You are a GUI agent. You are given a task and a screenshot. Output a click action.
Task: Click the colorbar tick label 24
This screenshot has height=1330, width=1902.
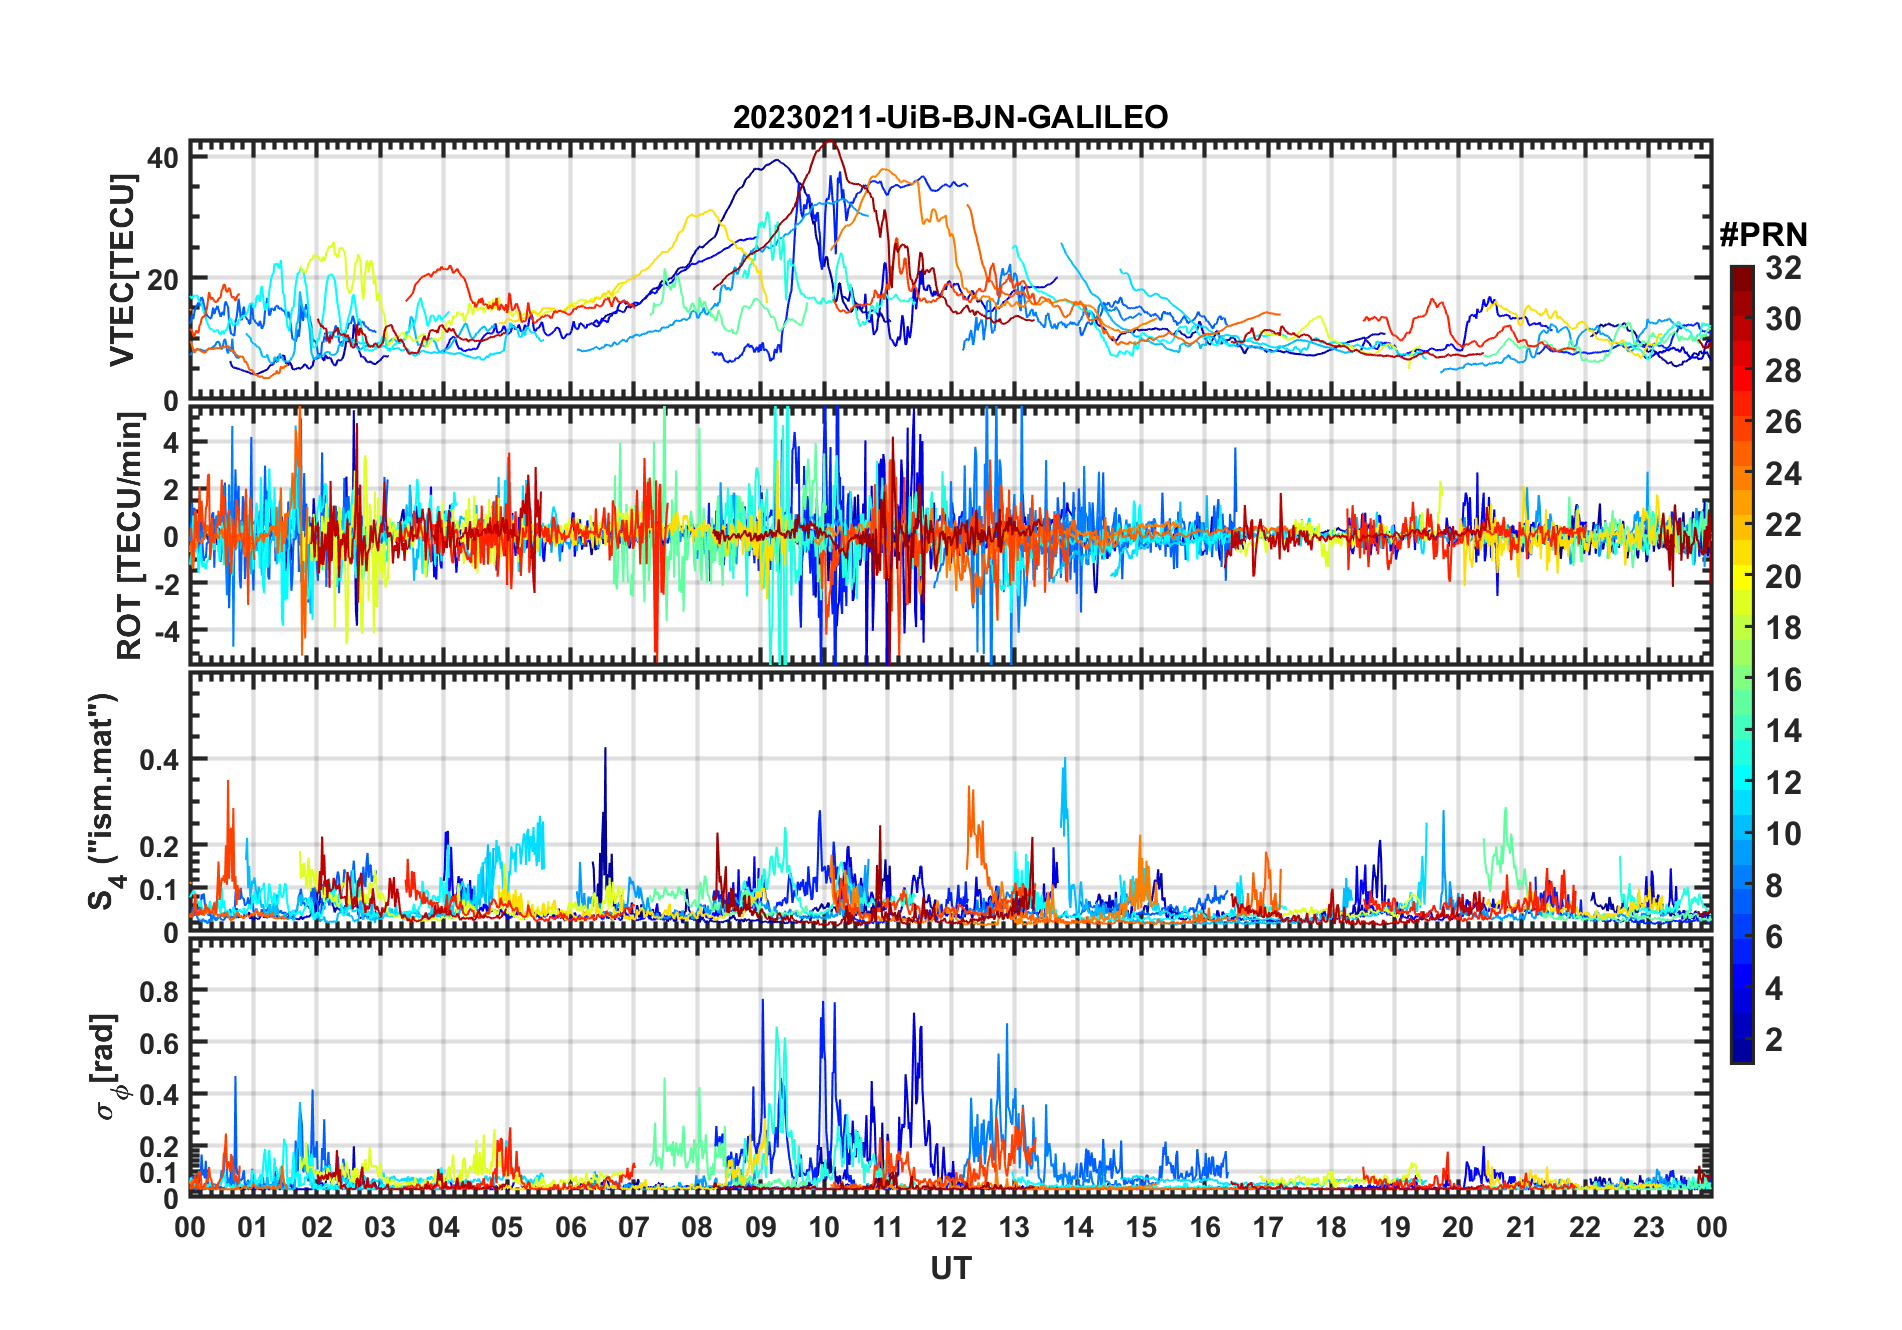point(1783,473)
